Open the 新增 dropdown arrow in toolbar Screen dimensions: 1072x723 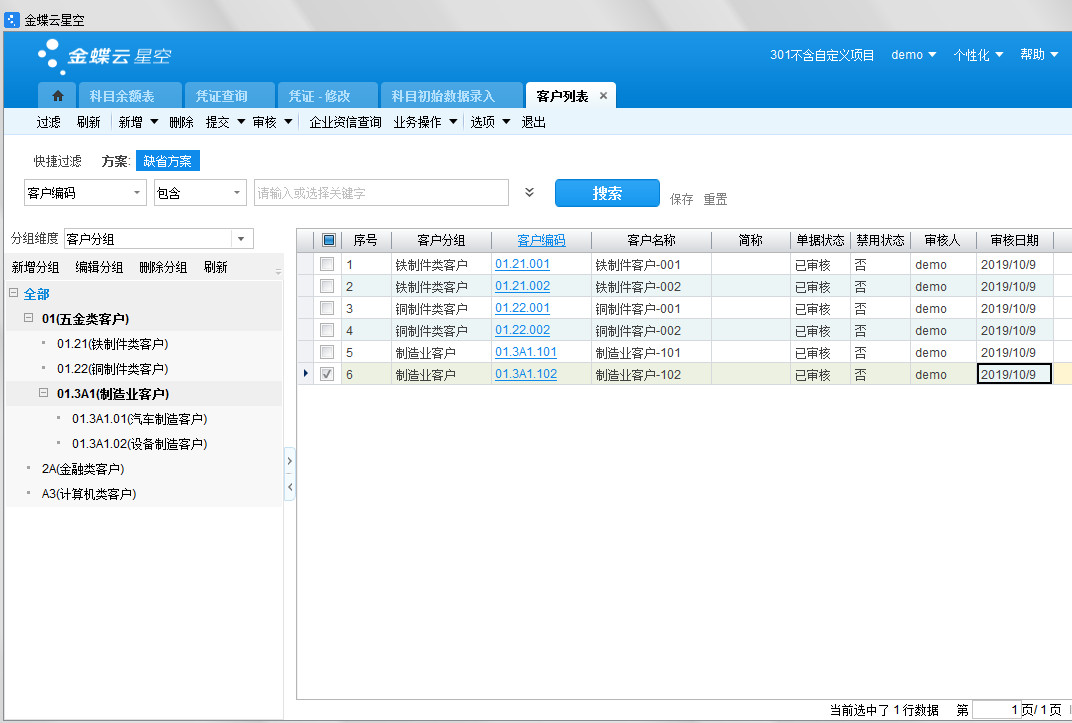tap(154, 122)
